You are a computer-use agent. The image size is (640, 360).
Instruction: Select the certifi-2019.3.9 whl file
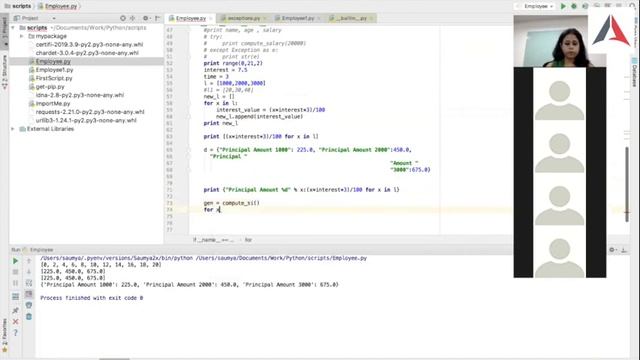(x=89, y=44)
